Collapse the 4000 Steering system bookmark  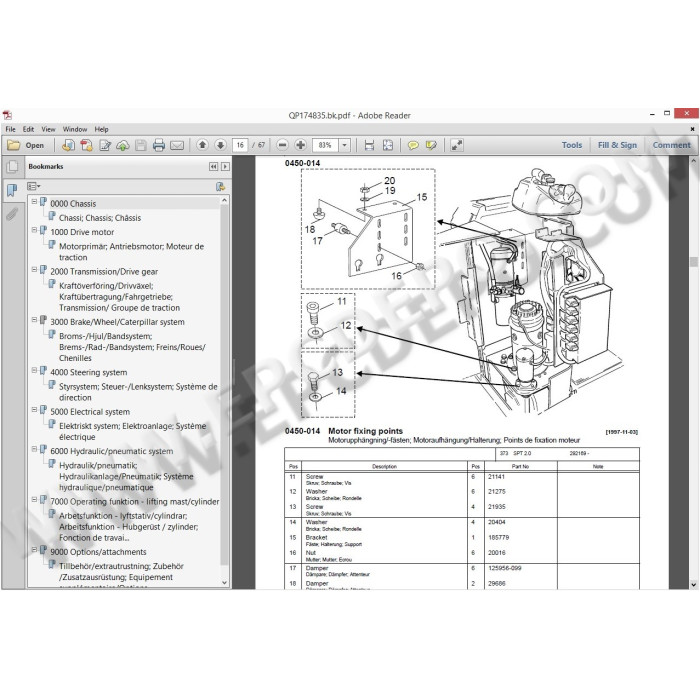pos(34,370)
